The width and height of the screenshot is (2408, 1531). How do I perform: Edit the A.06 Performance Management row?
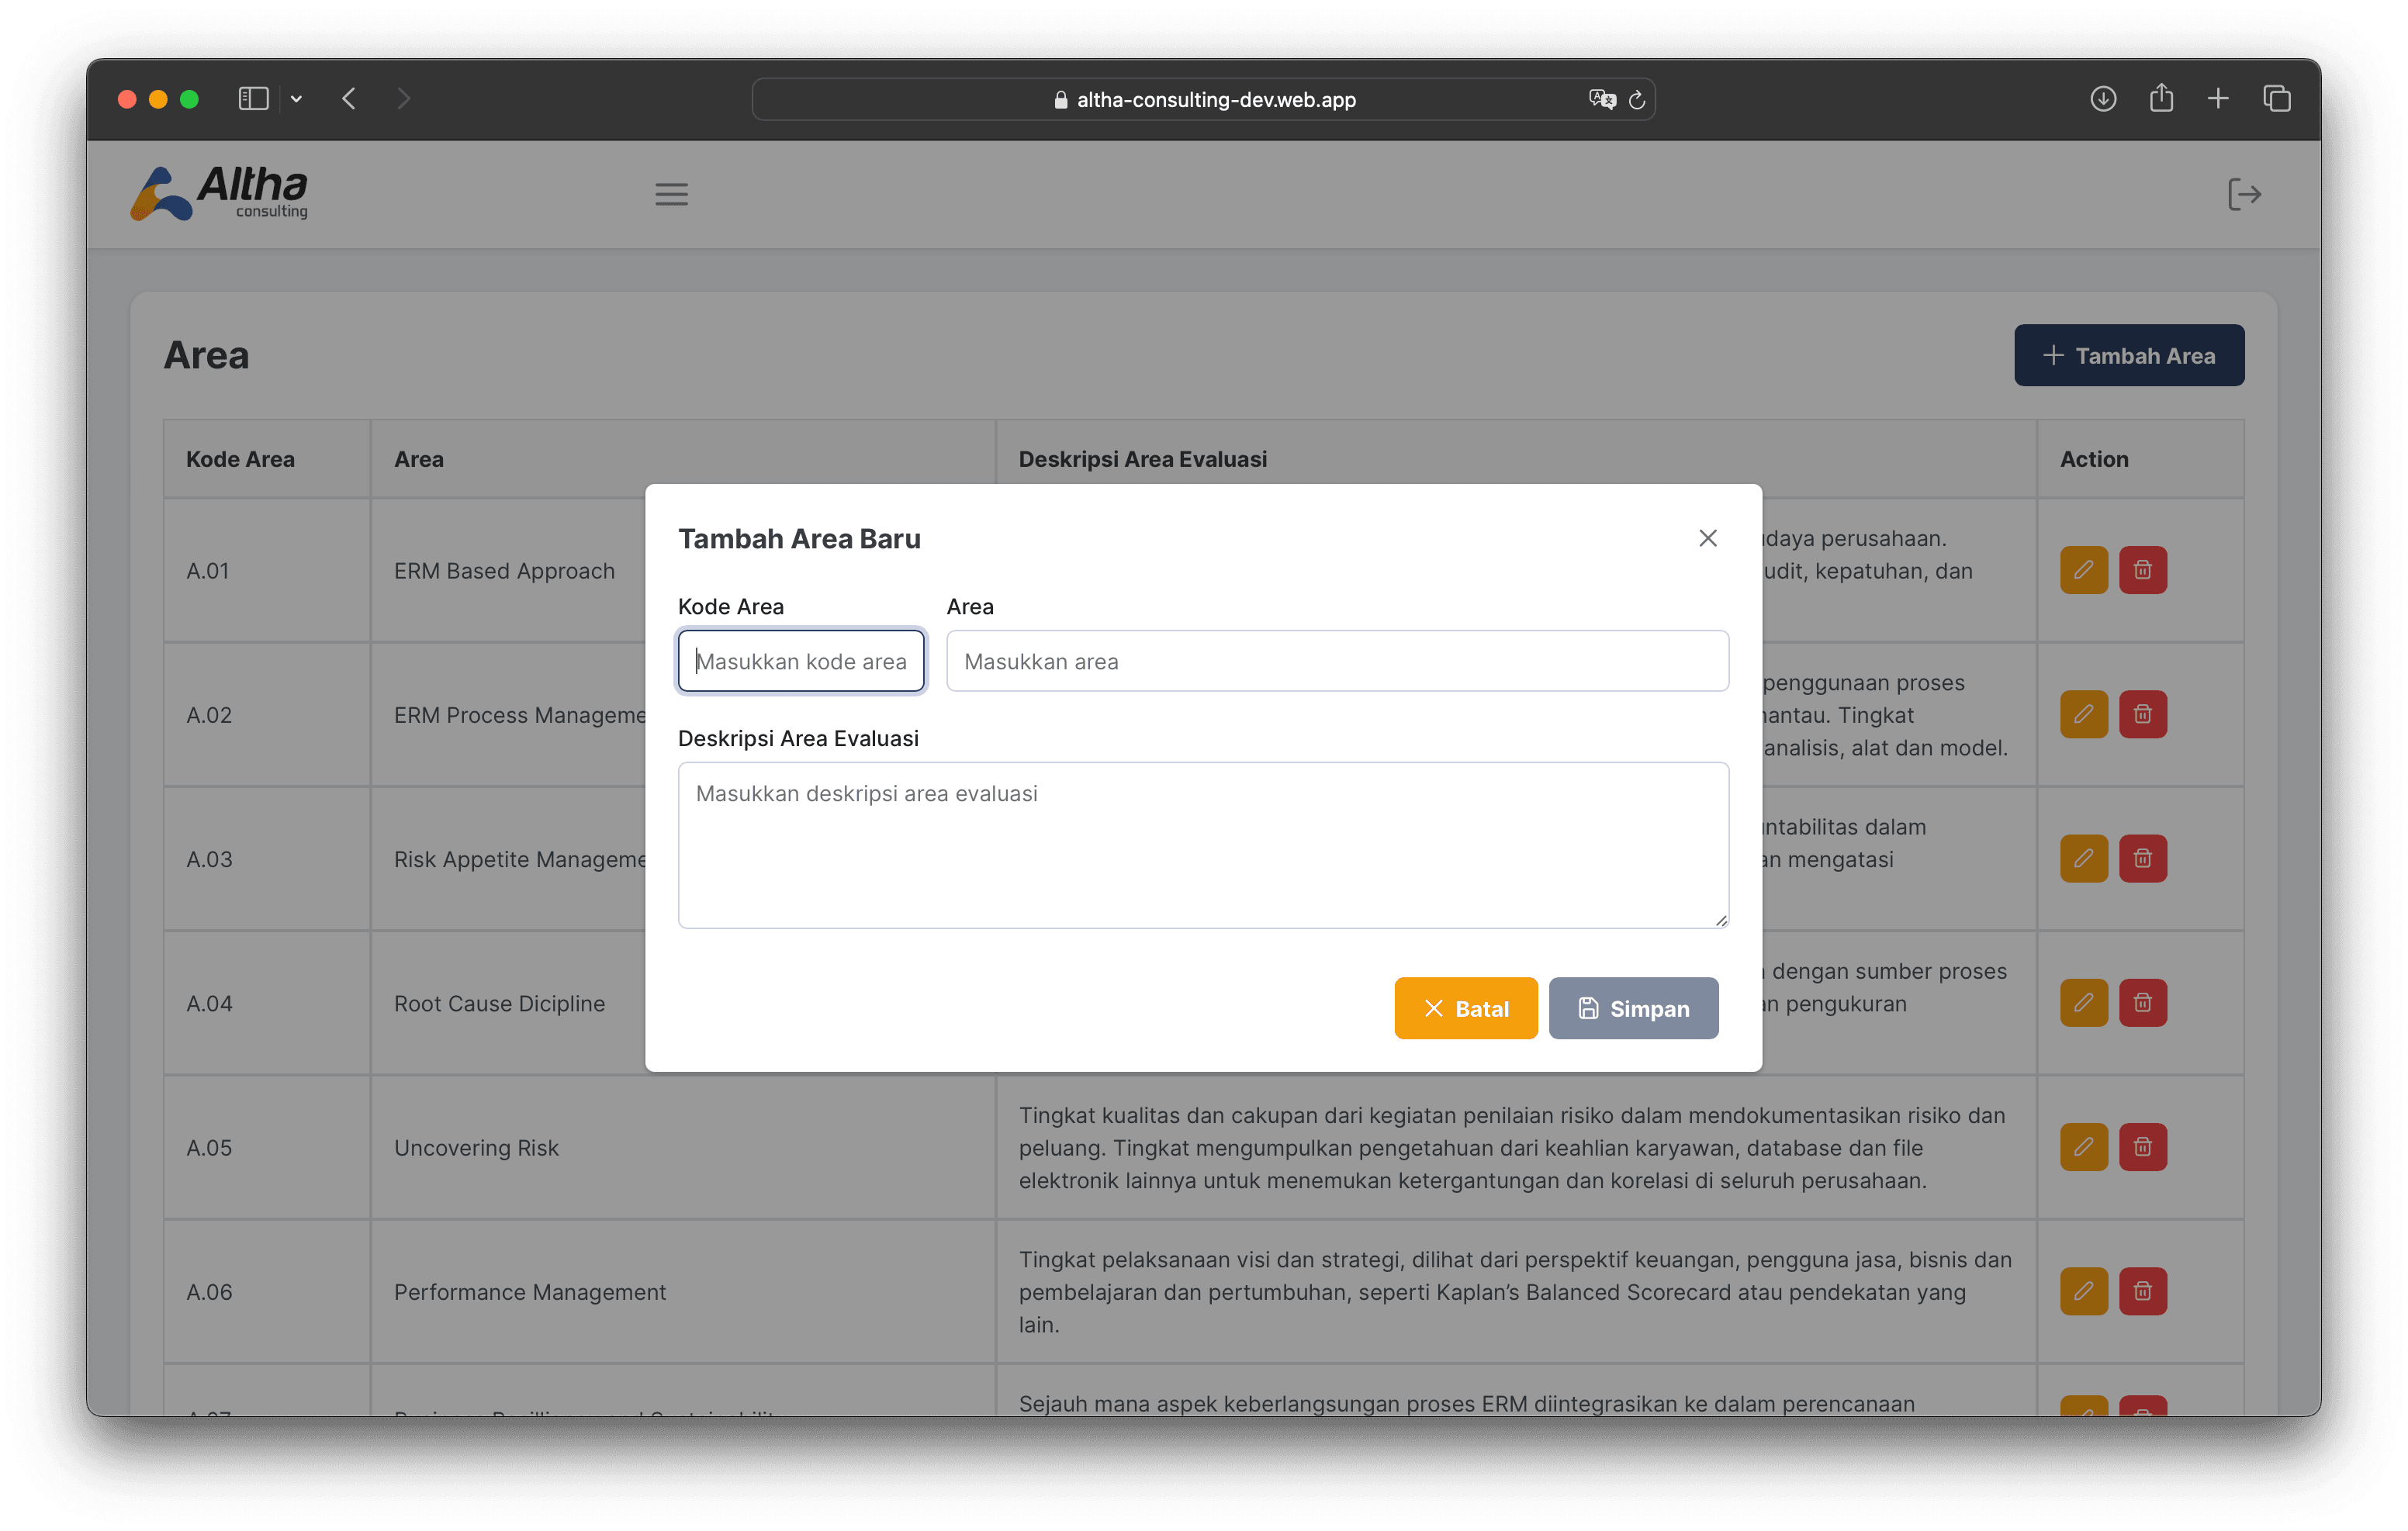coord(2083,1290)
